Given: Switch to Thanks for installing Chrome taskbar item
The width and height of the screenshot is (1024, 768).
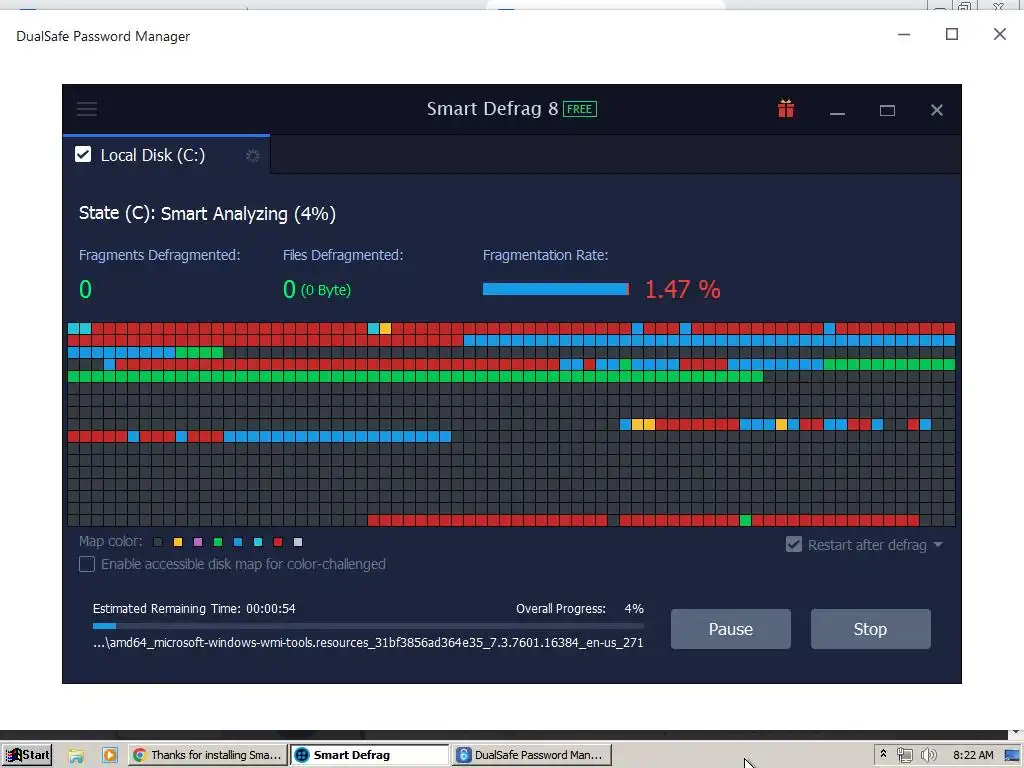Looking at the screenshot, I should tap(206, 755).
